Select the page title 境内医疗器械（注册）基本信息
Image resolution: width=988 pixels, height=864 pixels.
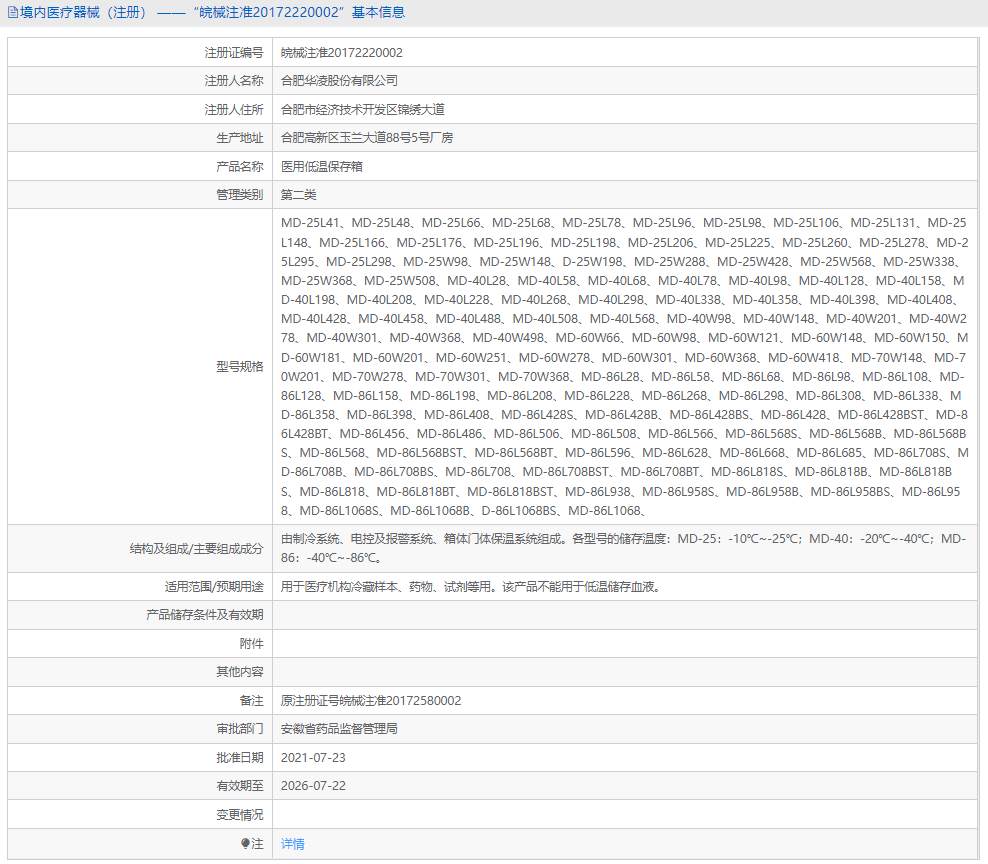[212, 13]
